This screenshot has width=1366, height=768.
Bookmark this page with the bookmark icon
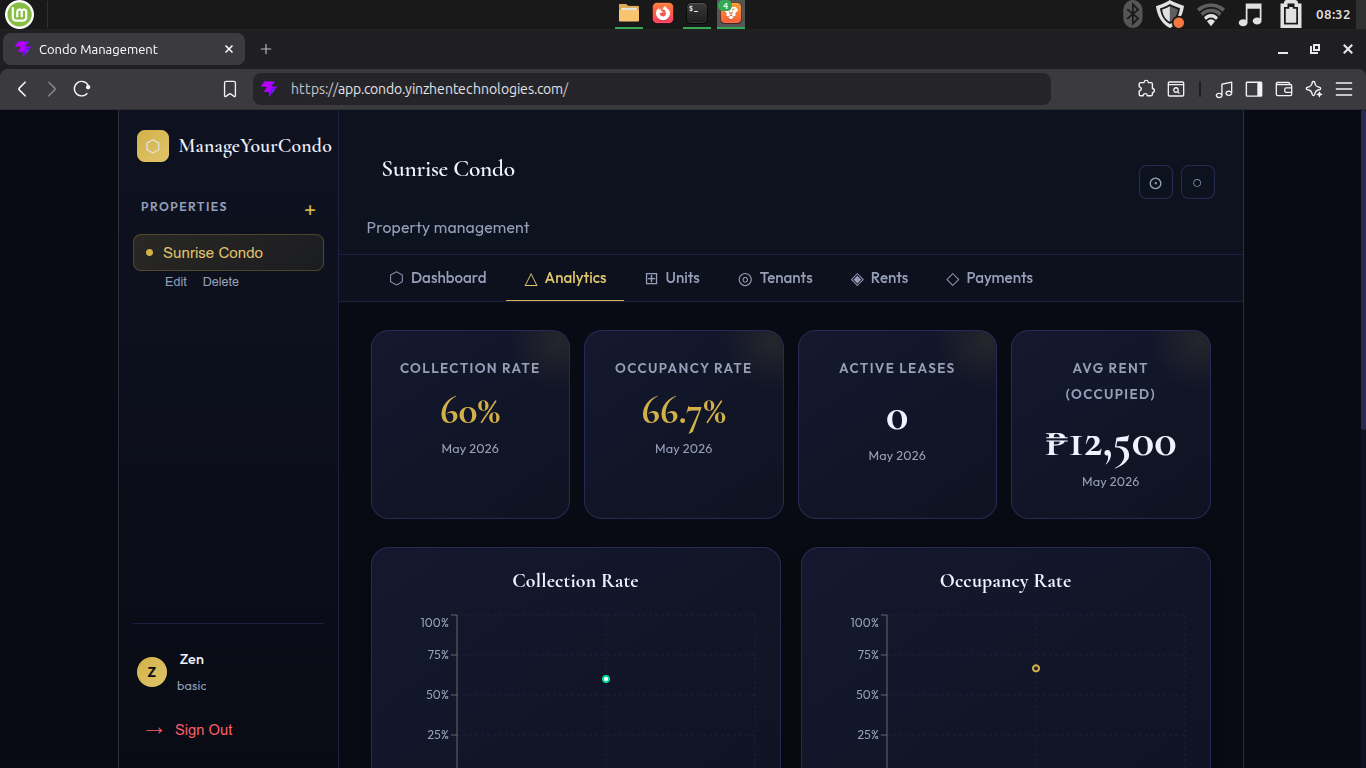pos(230,89)
